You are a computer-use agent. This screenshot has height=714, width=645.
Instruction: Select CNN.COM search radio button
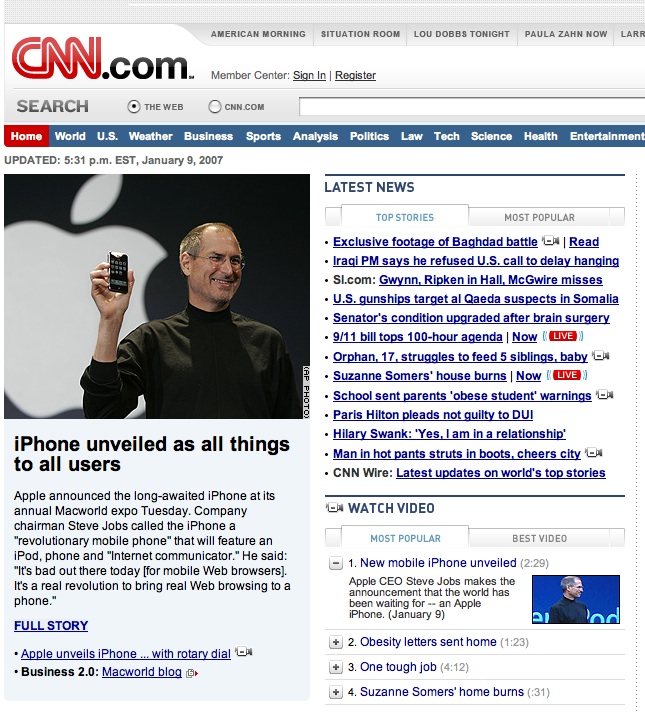pos(215,107)
